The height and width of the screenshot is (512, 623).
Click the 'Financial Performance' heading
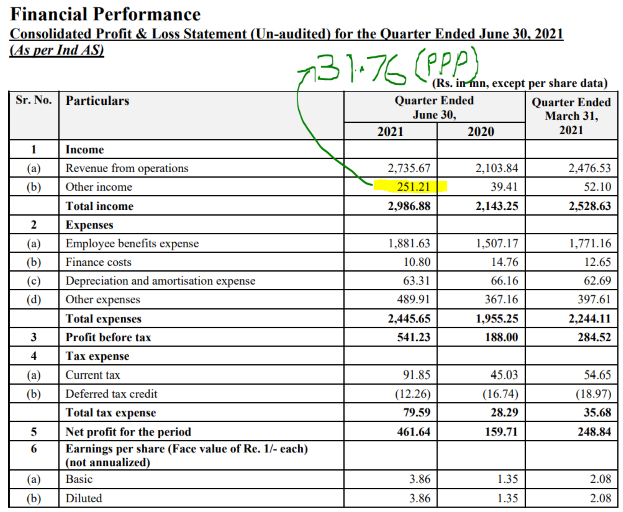tap(105, 15)
